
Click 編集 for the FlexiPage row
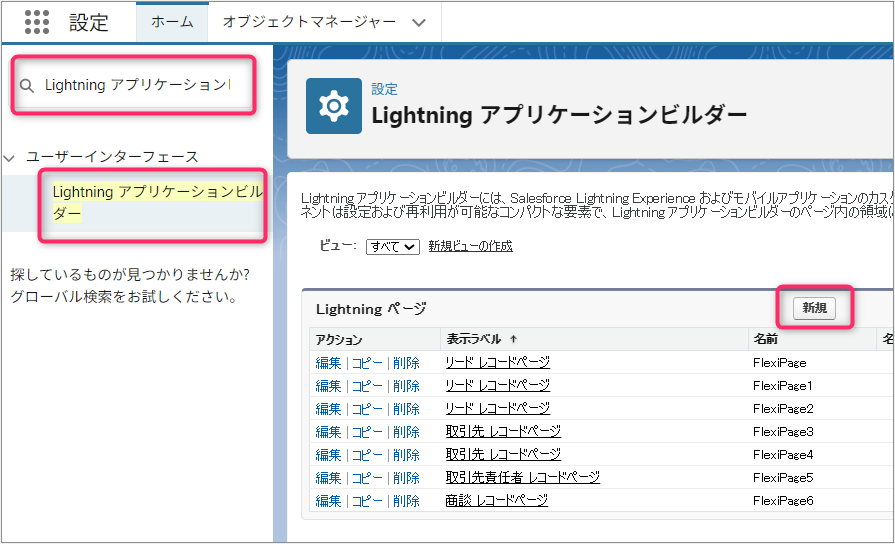(328, 362)
